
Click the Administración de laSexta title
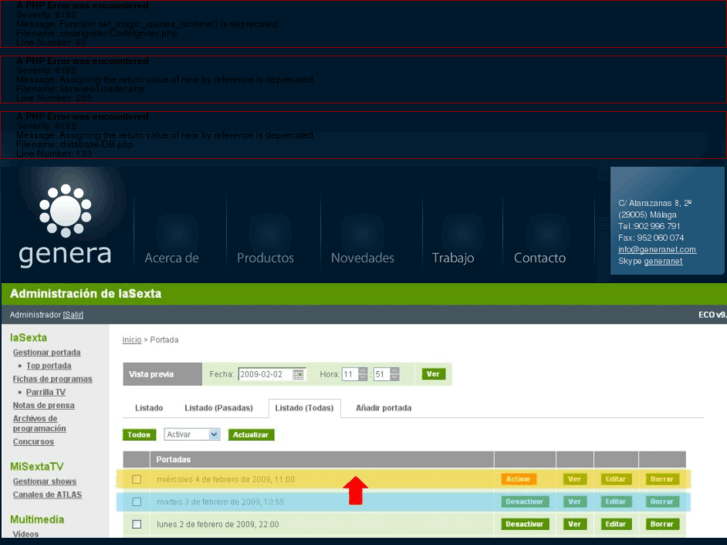point(86,294)
